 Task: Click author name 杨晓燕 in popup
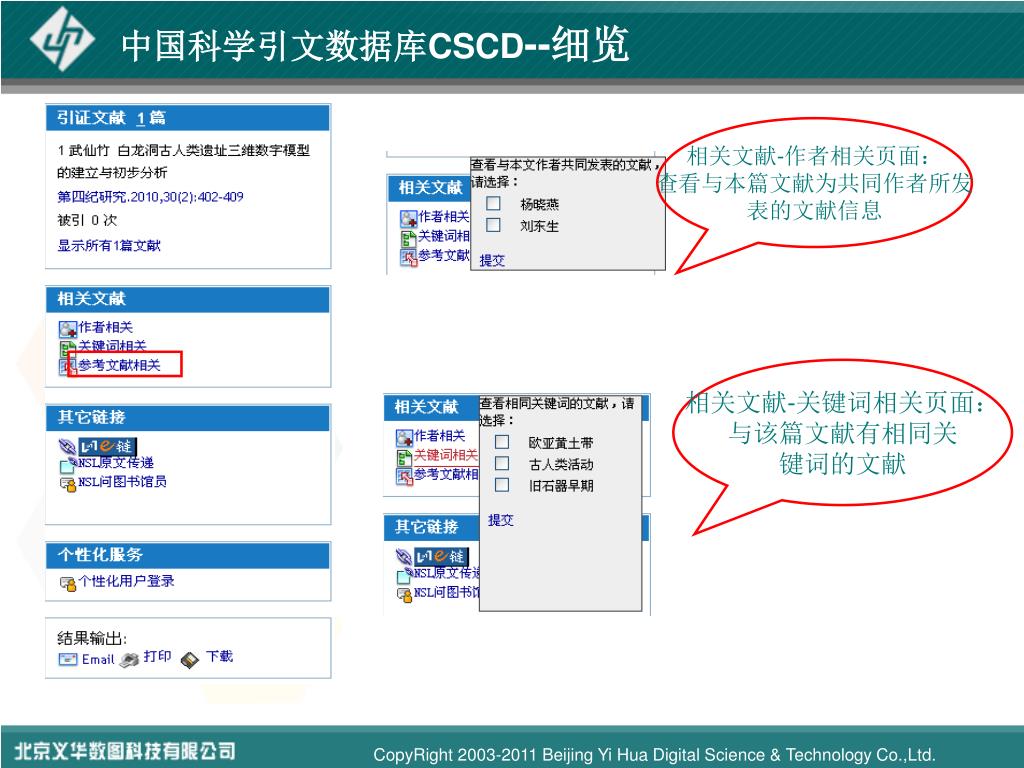tap(539, 204)
